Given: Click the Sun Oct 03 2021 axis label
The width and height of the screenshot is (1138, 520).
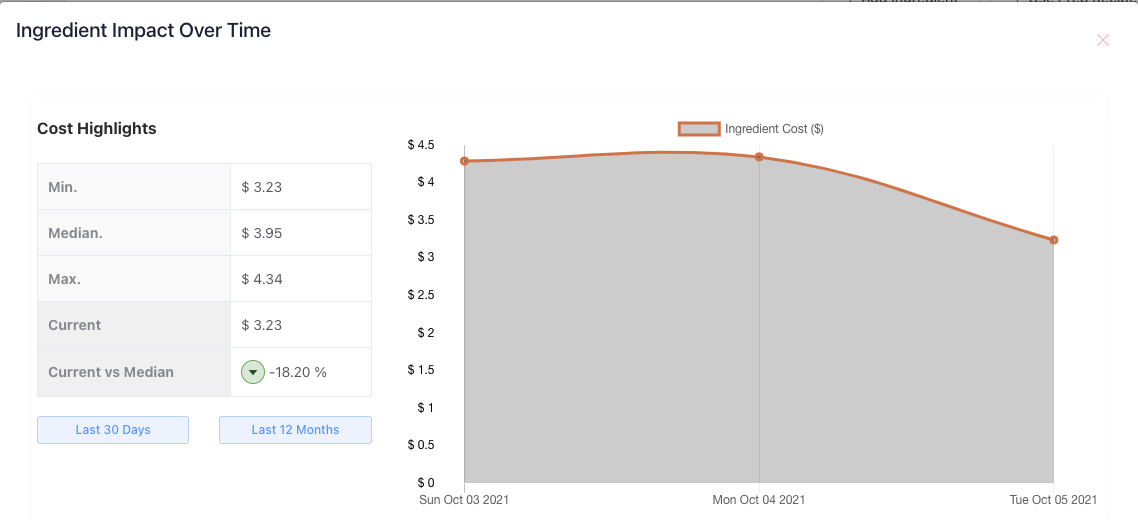Looking at the screenshot, I should click(465, 499).
